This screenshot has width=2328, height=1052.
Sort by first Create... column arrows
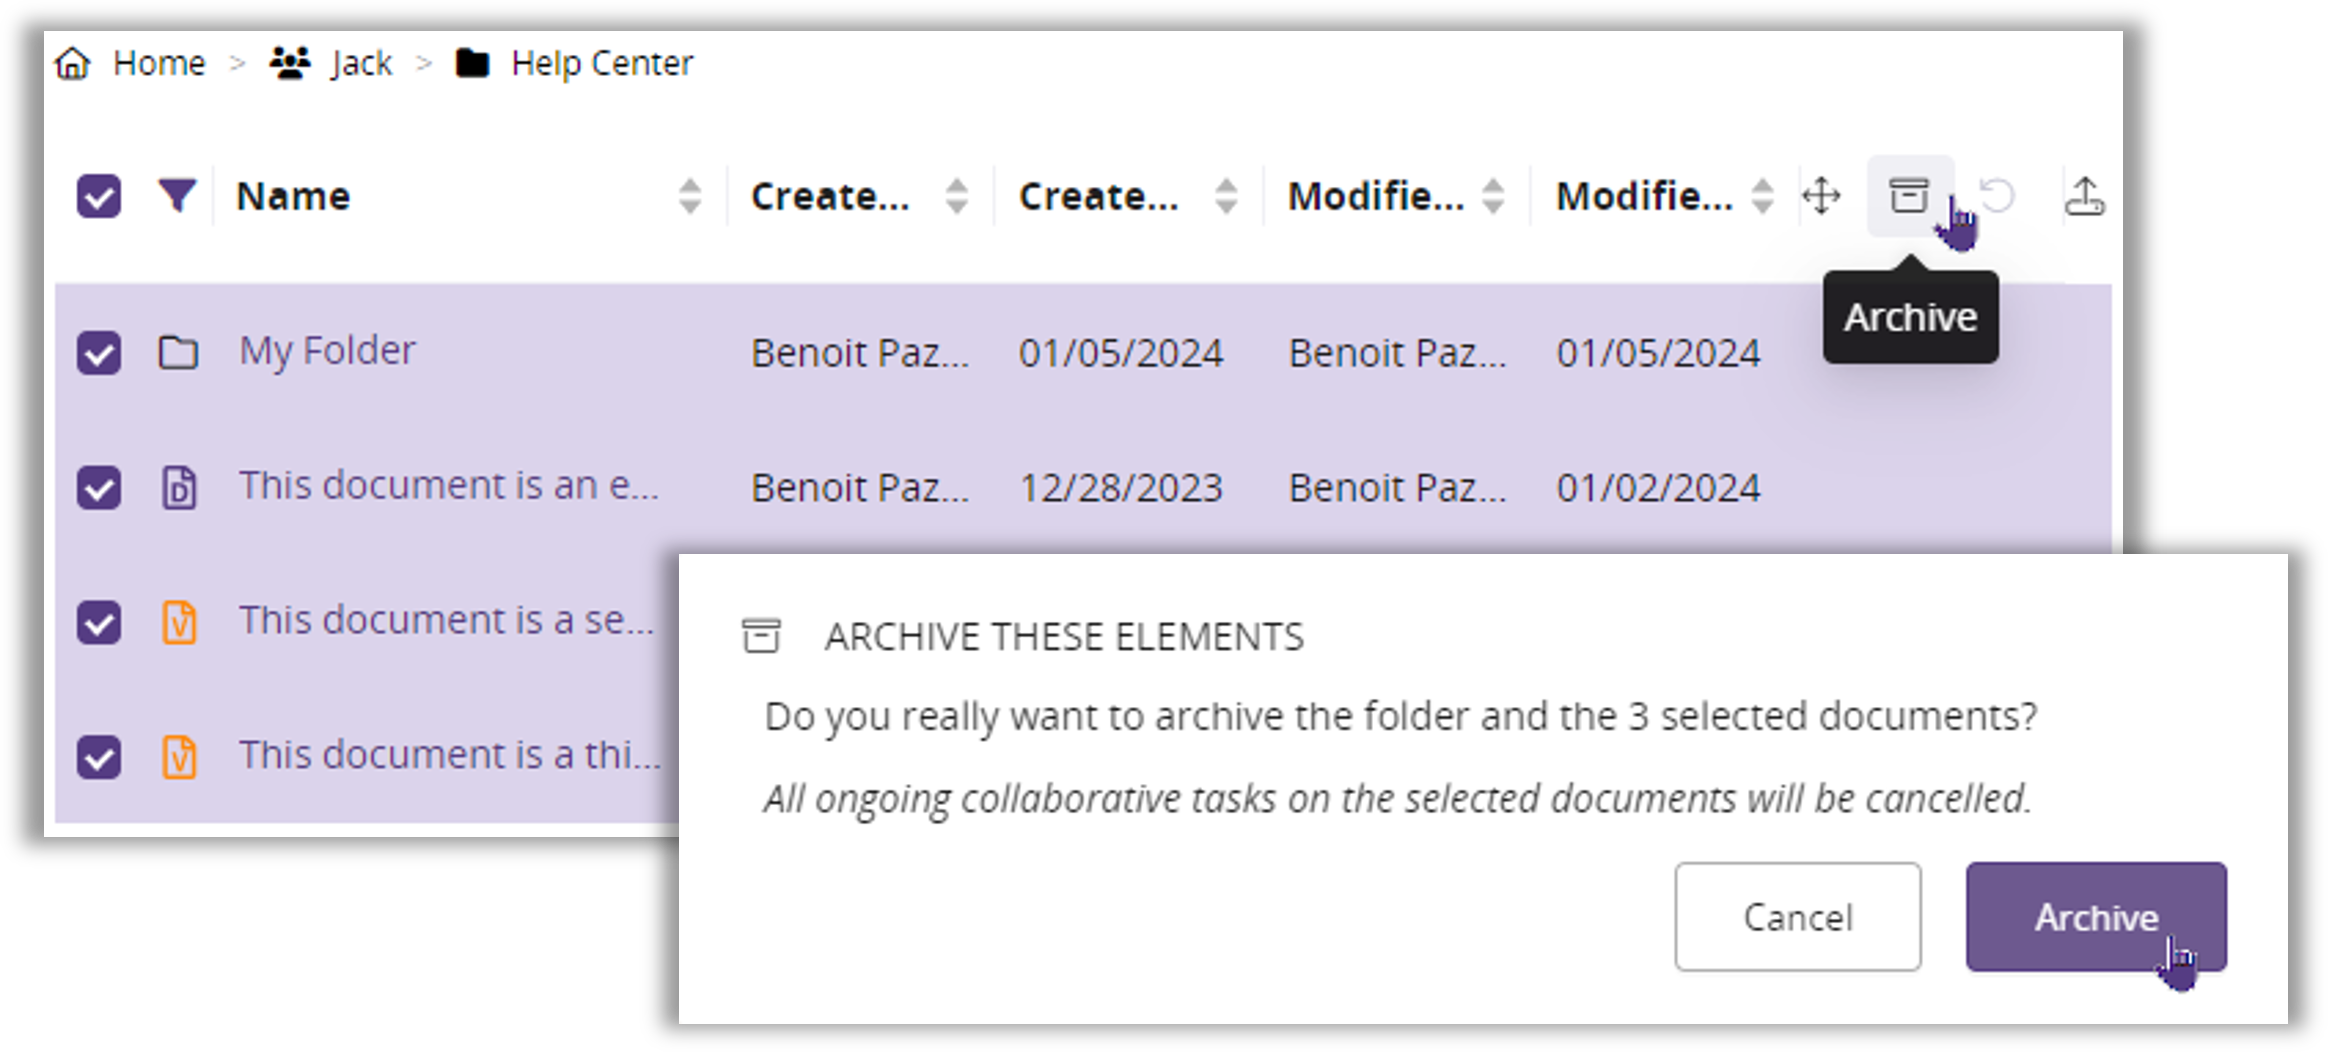[x=957, y=196]
